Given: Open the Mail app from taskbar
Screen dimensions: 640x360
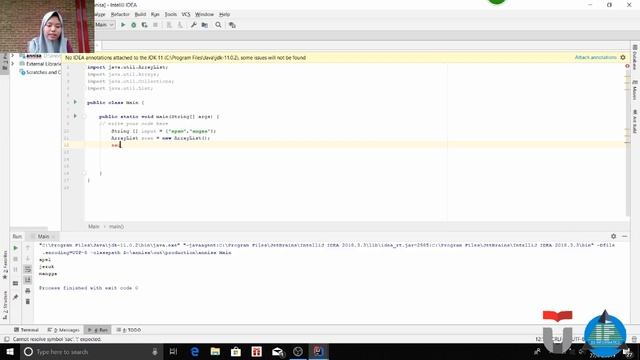Looking at the screenshot, I should pos(278,352).
